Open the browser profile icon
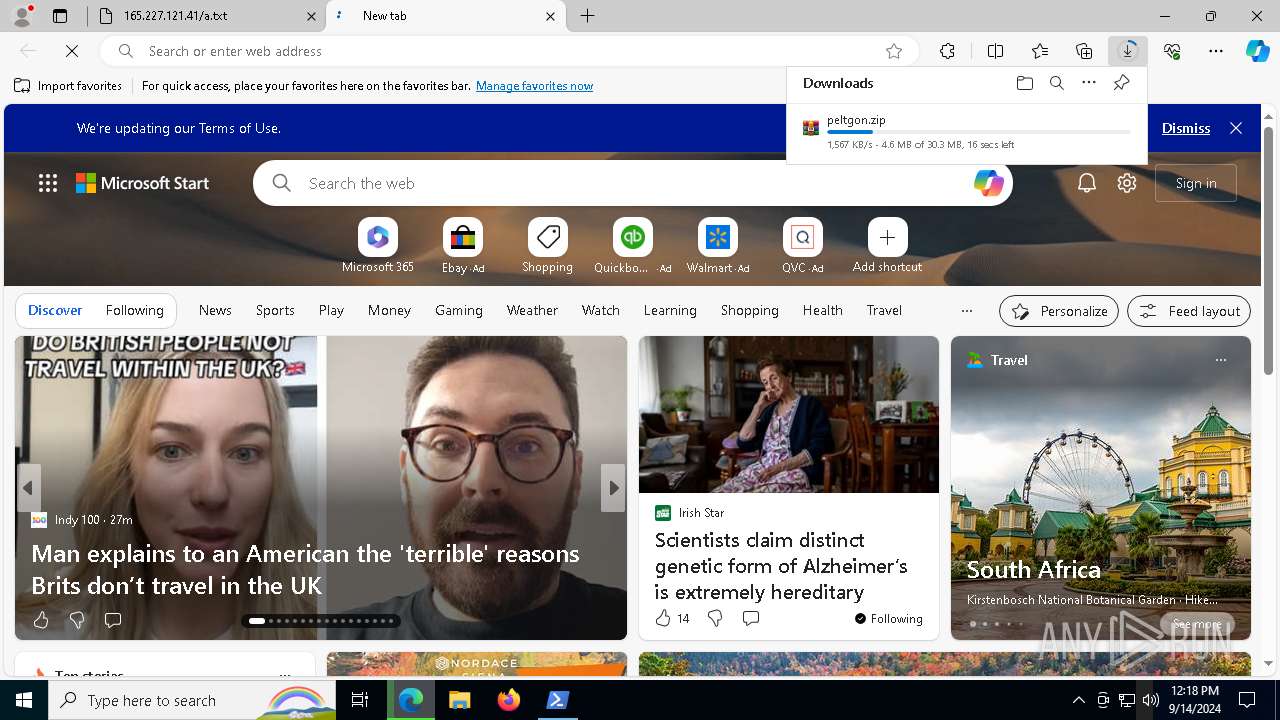 (x=21, y=15)
